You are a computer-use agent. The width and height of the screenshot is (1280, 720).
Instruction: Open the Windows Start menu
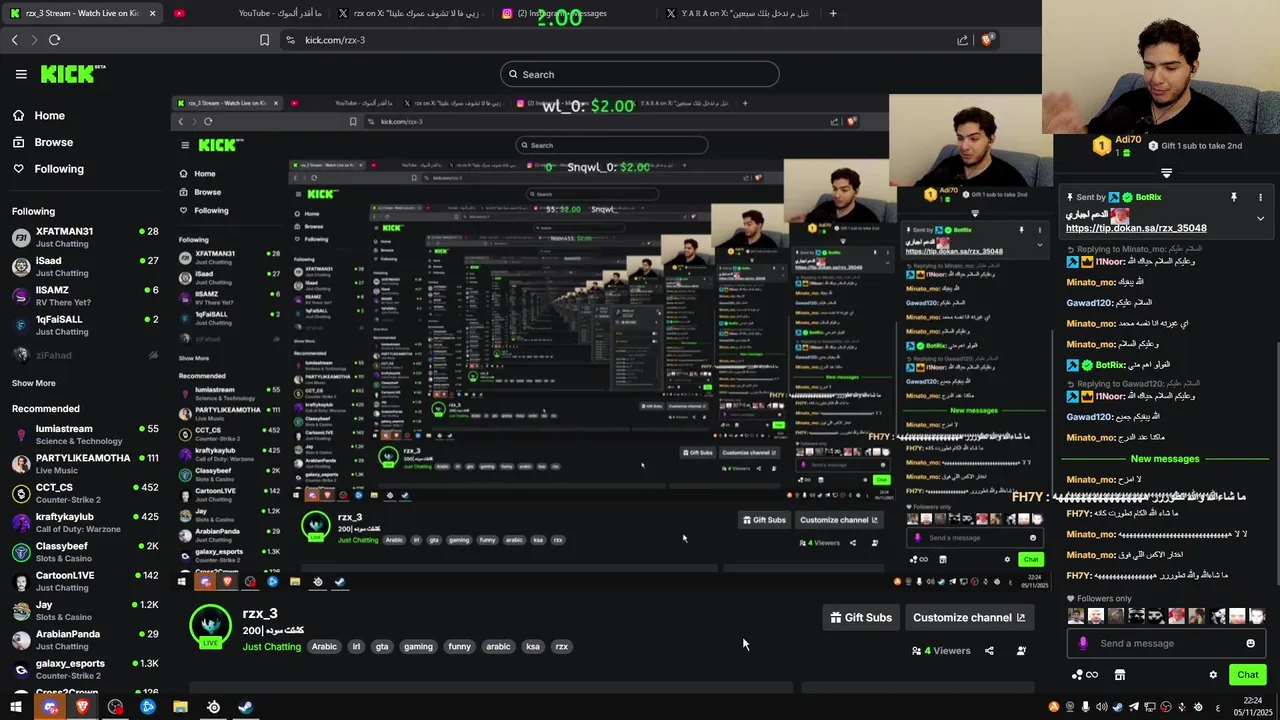point(16,707)
